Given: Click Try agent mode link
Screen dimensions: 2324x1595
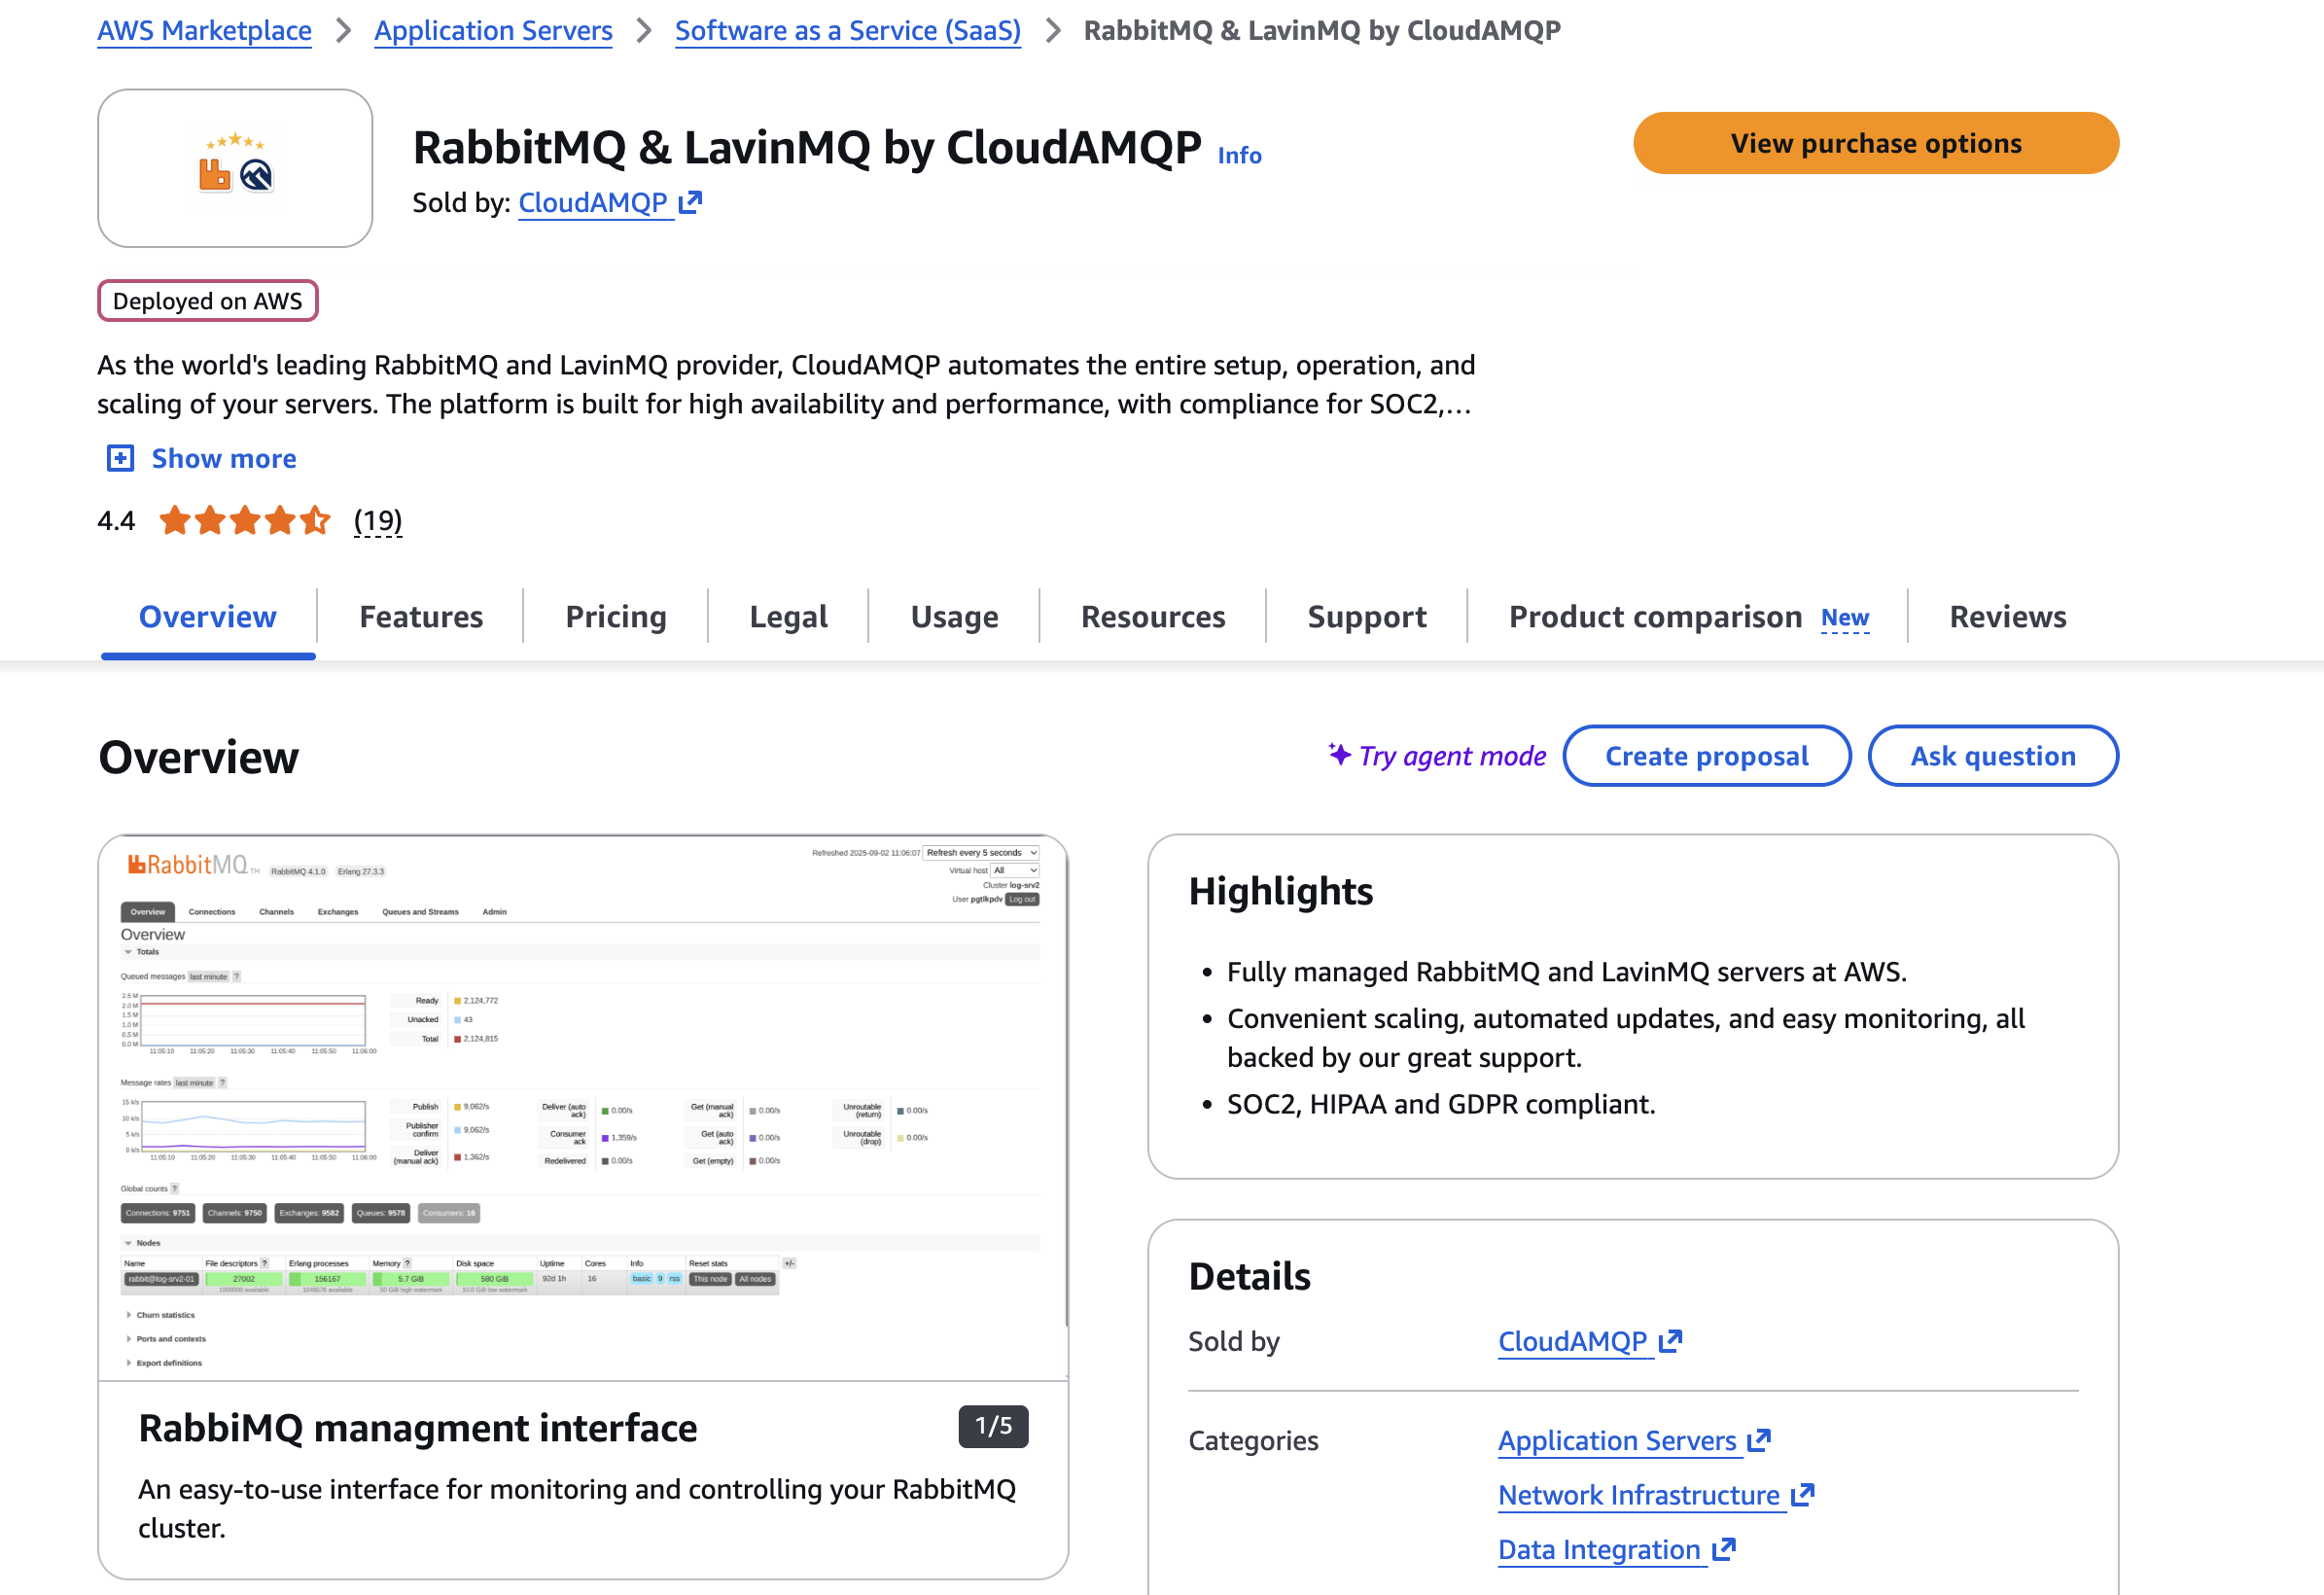Looking at the screenshot, I should coord(1452,756).
